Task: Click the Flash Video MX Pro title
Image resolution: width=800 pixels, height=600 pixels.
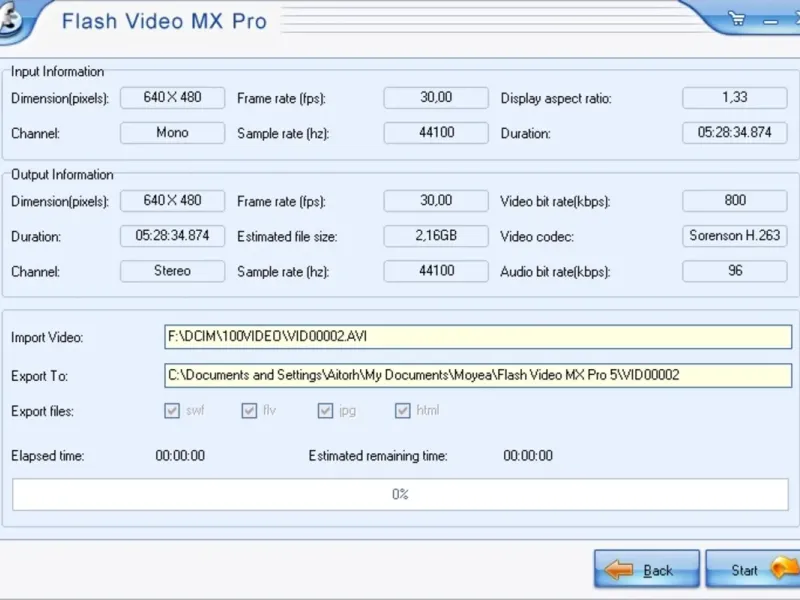Action: tap(164, 21)
